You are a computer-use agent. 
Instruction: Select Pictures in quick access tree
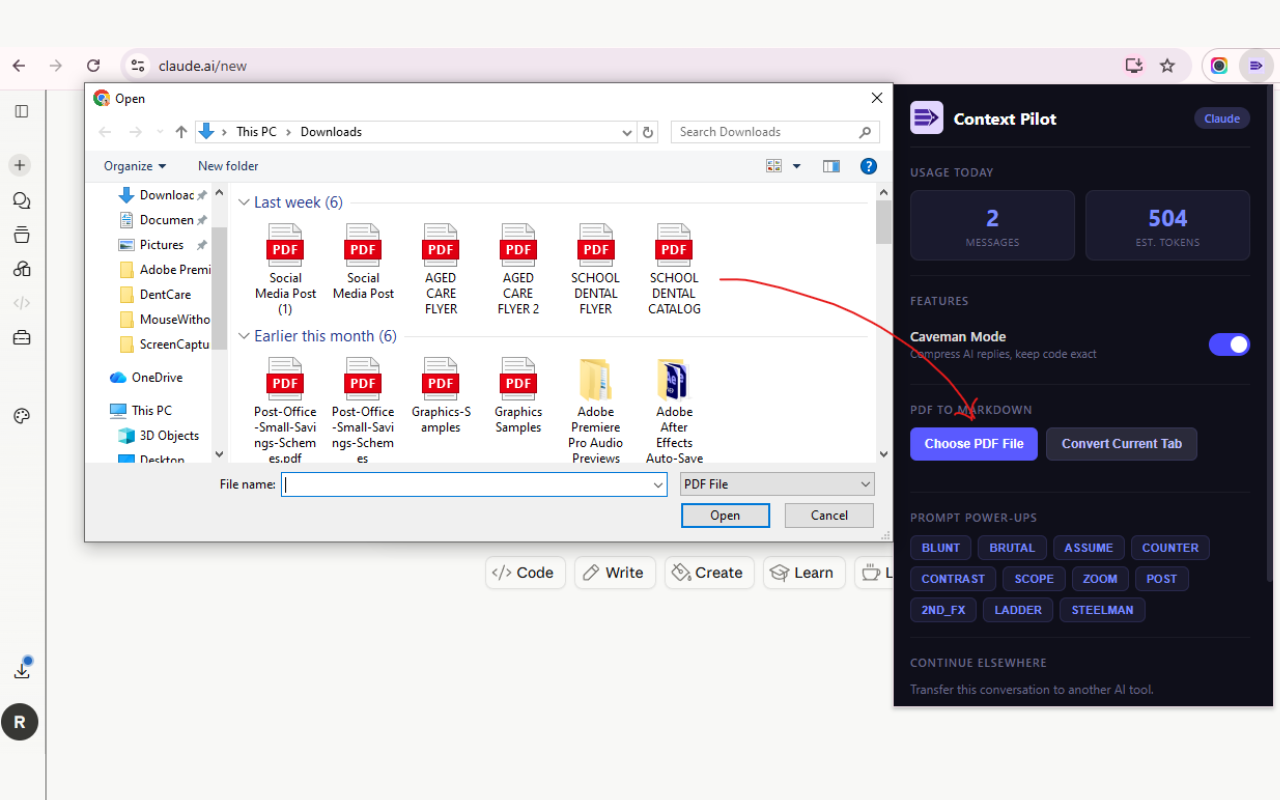(x=160, y=245)
